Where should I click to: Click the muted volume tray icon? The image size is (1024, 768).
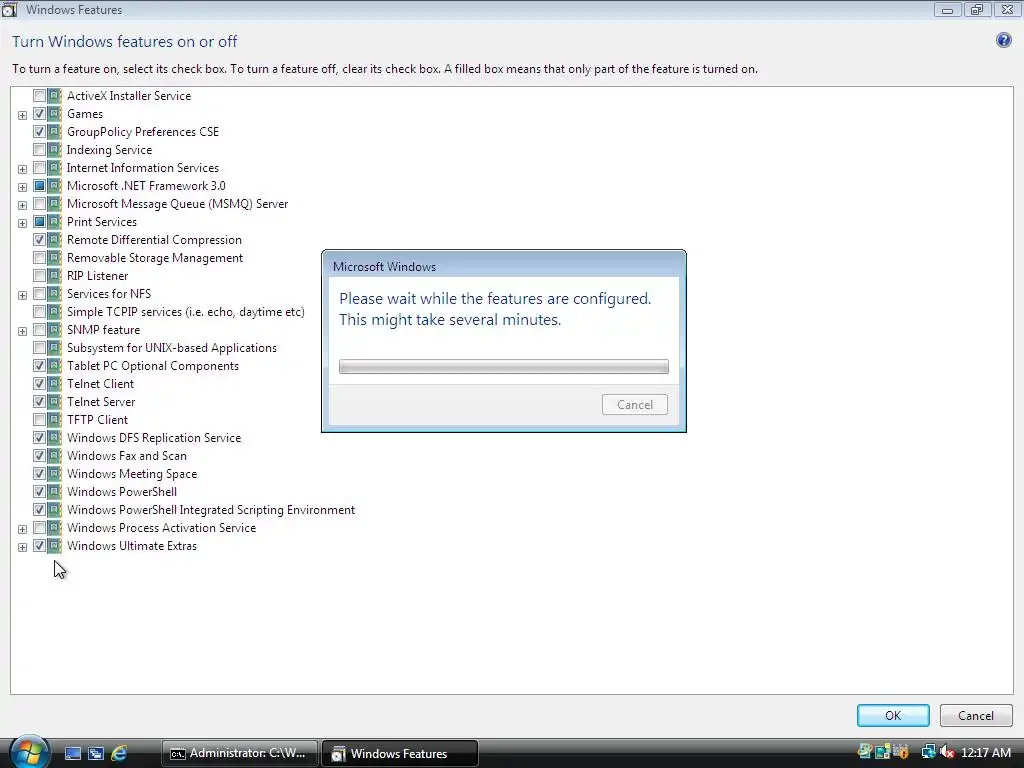click(947, 752)
